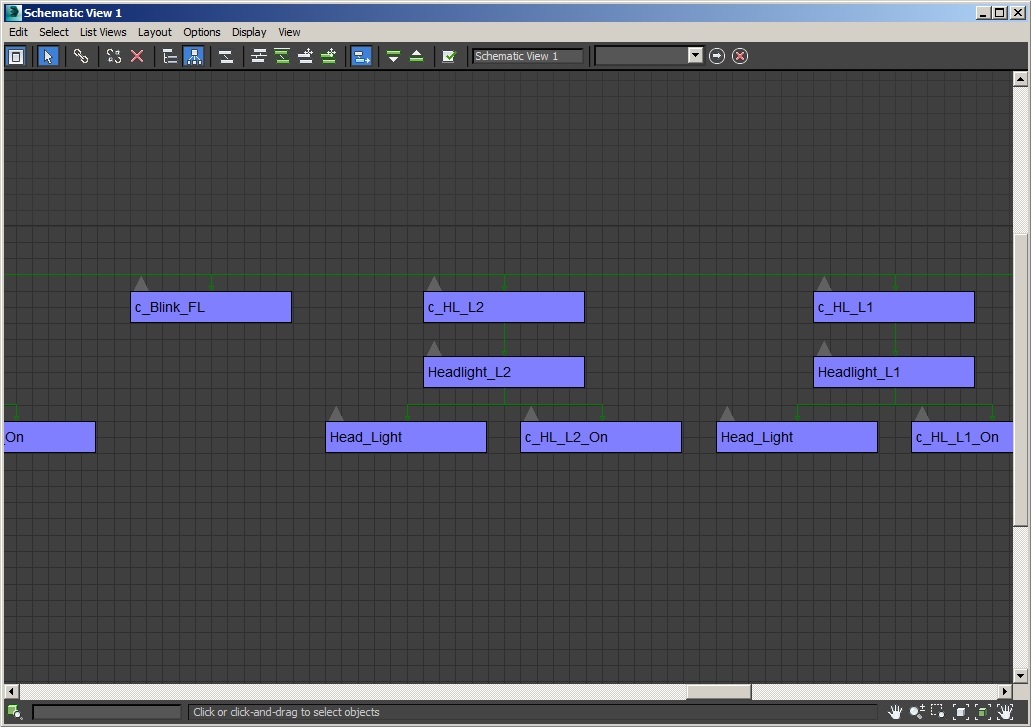
Task: Open the Layout menu
Action: click(154, 32)
